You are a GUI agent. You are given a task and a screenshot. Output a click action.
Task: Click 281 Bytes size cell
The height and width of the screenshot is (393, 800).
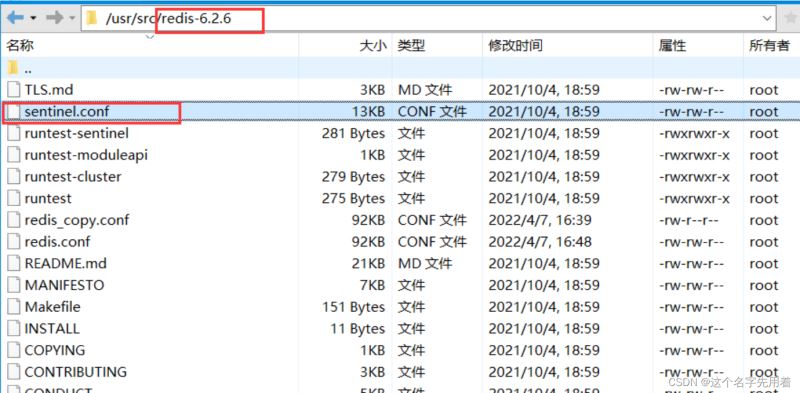(x=353, y=133)
